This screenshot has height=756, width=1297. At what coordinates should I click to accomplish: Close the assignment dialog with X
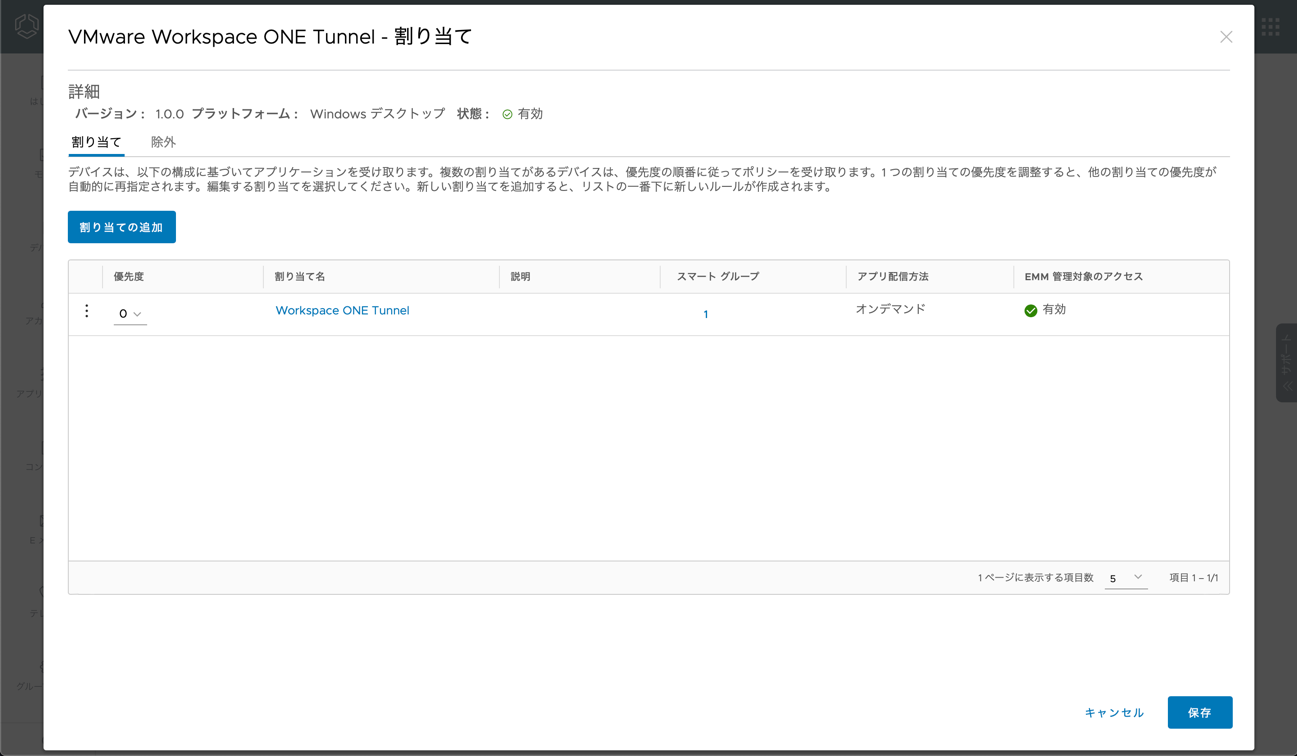point(1226,37)
